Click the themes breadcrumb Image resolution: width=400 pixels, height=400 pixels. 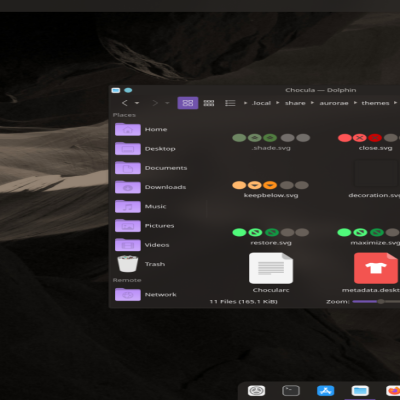[375, 103]
